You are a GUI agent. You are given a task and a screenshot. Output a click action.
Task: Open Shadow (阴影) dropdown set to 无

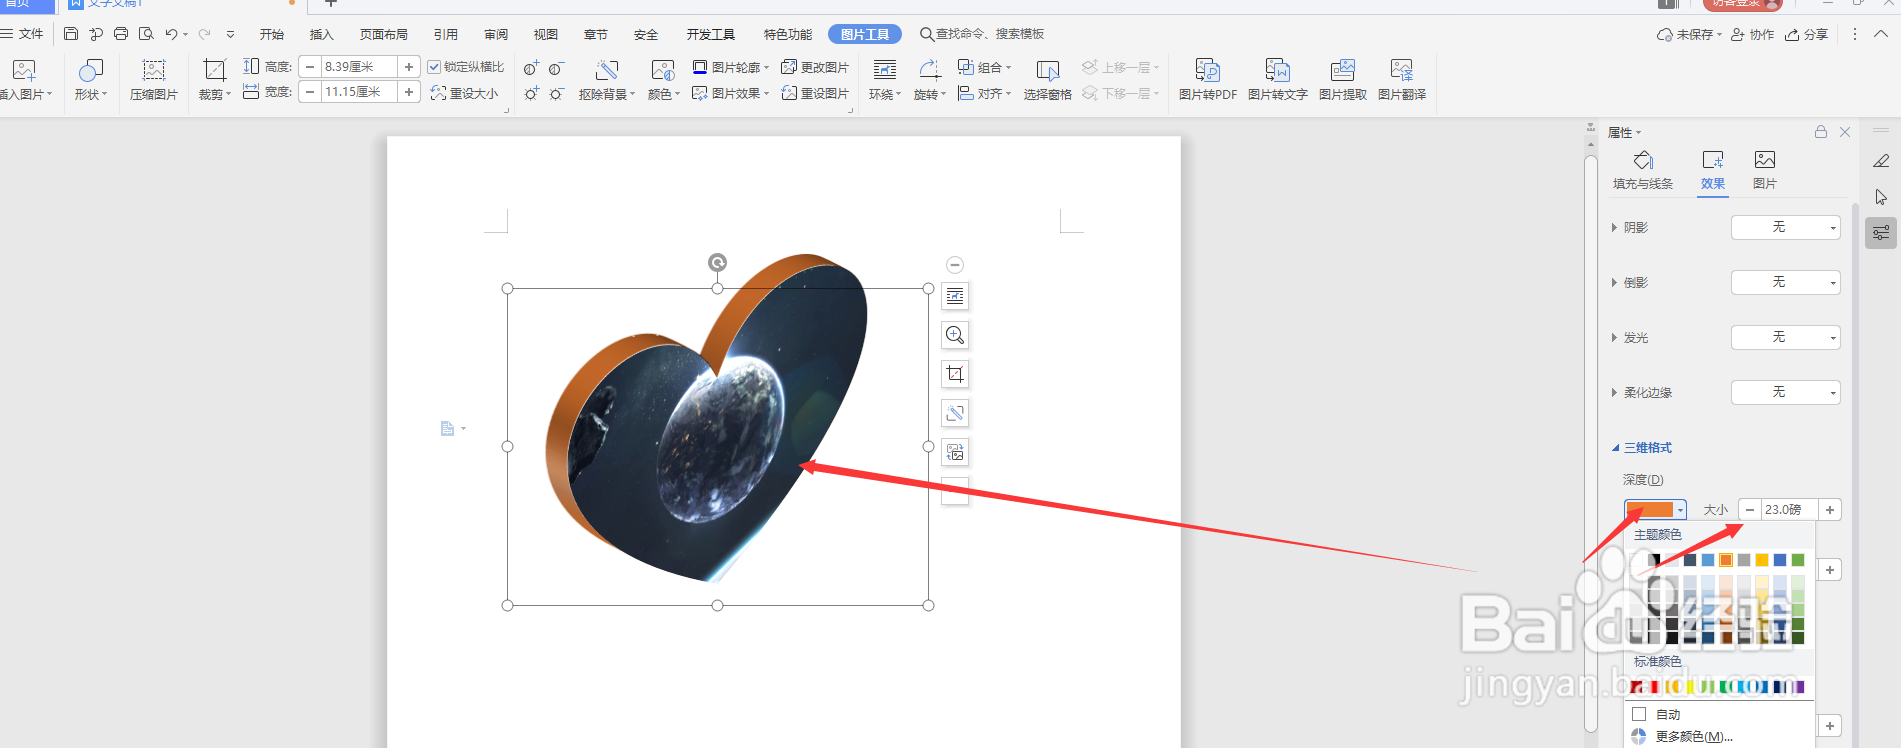point(1785,227)
